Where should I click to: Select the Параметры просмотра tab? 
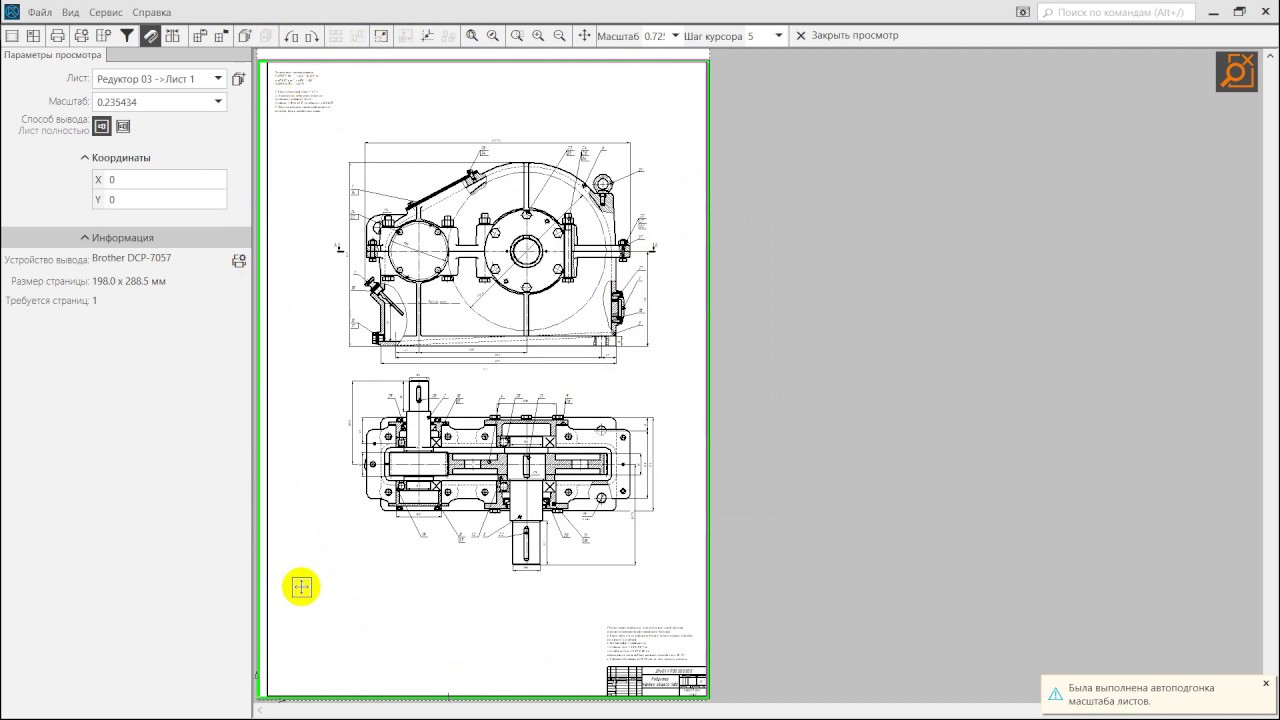click(x=52, y=55)
